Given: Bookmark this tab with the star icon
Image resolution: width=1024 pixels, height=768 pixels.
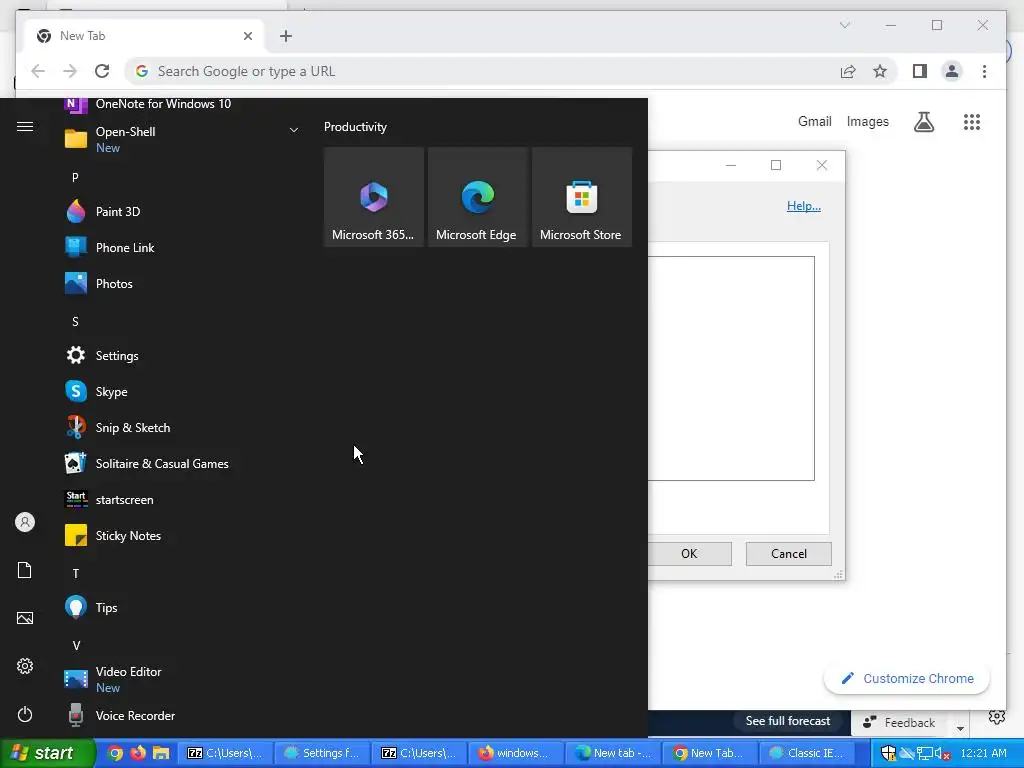Looking at the screenshot, I should (x=880, y=71).
